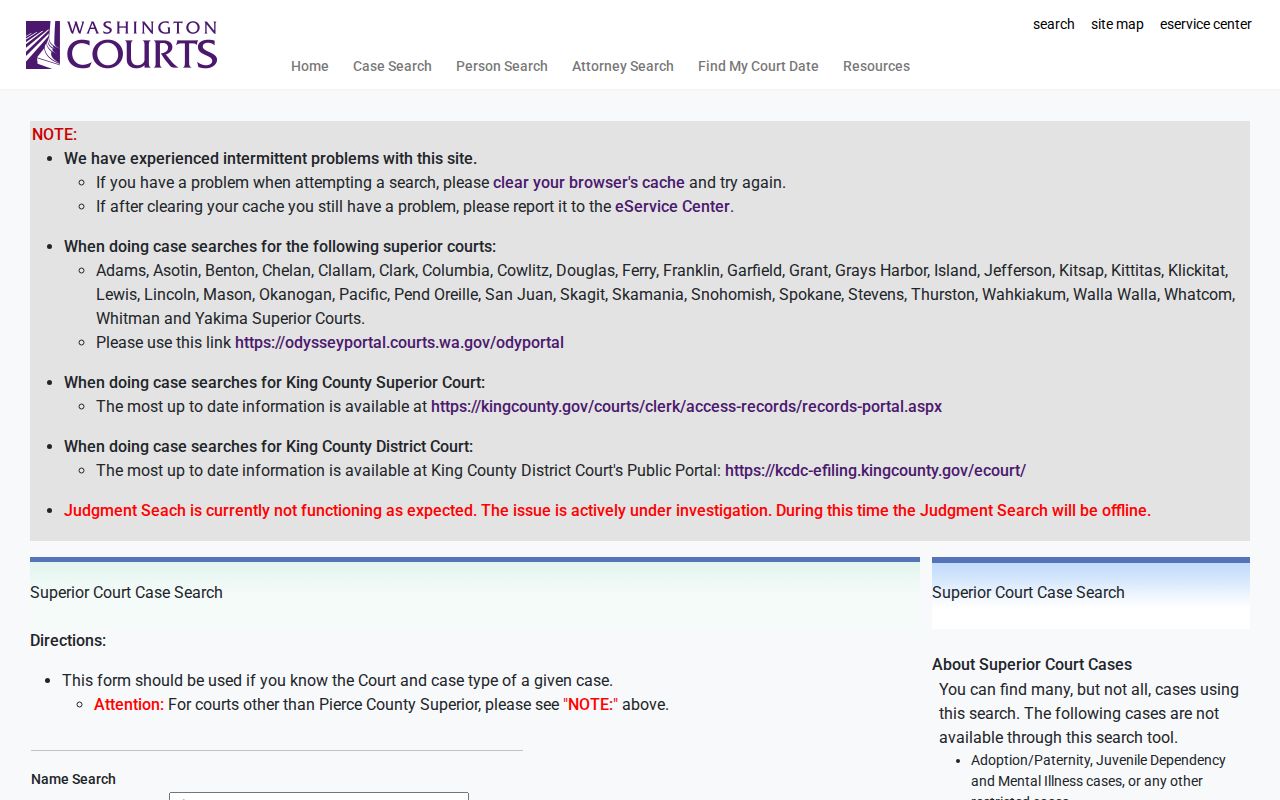The image size is (1280, 800).
Task: Open King County records-portal link
Action: pos(686,406)
